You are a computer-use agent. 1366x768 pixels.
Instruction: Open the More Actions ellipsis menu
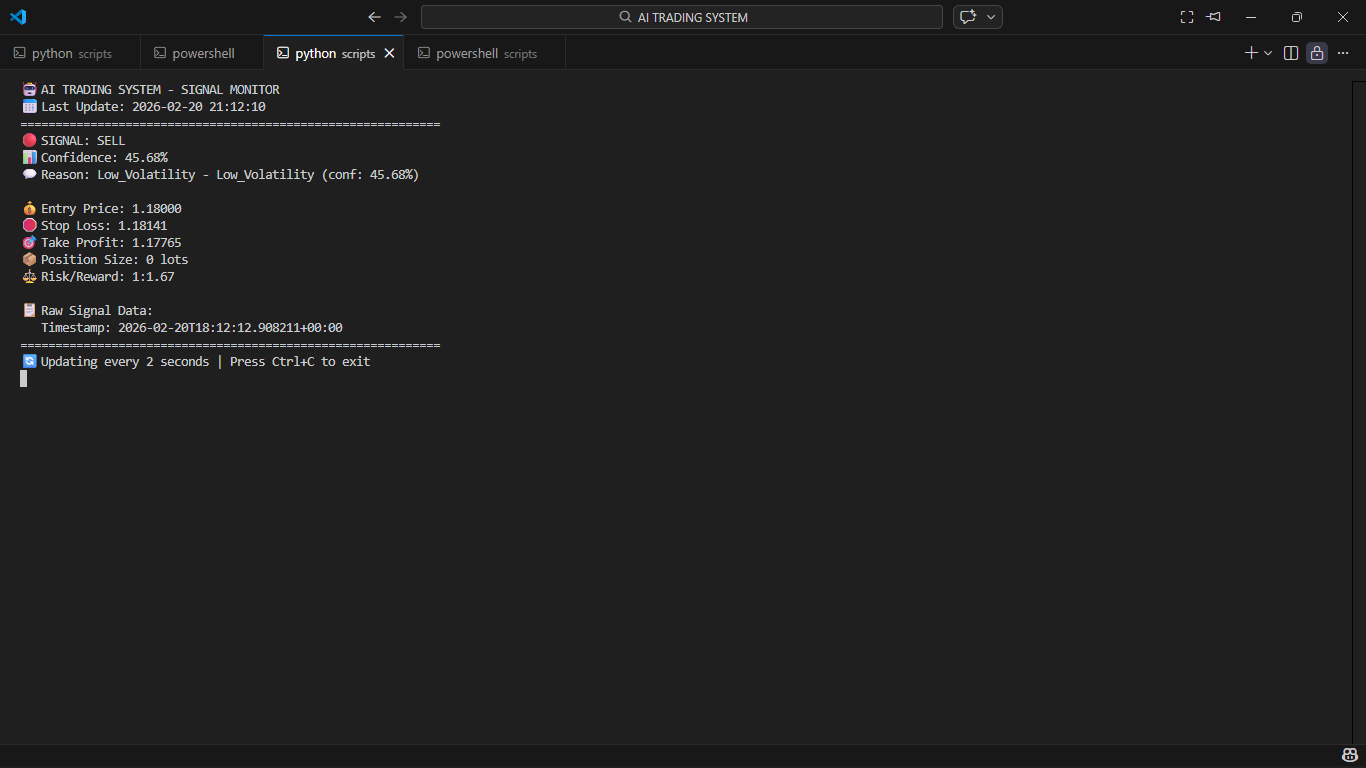(1343, 53)
